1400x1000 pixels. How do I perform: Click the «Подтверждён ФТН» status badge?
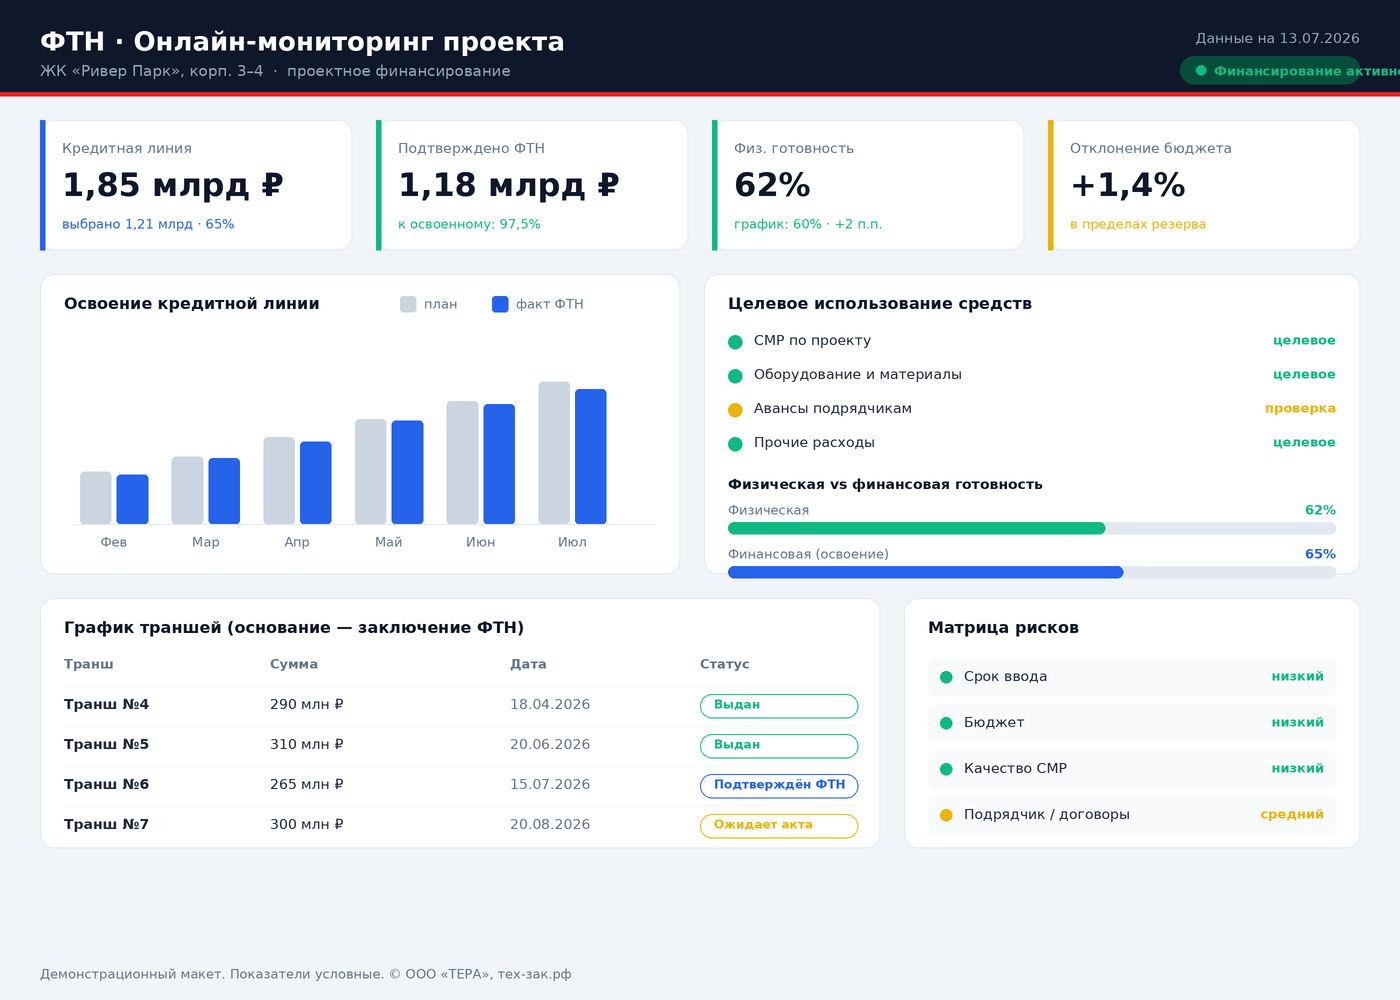pos(779,786)
